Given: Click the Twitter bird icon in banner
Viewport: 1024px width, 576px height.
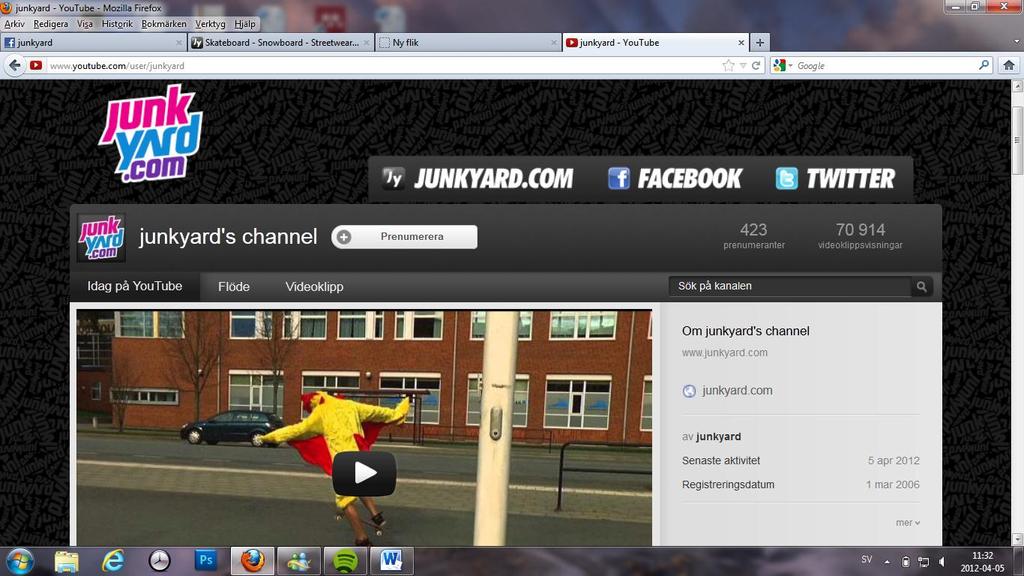Looking at the screenshot, I should 786,178.
